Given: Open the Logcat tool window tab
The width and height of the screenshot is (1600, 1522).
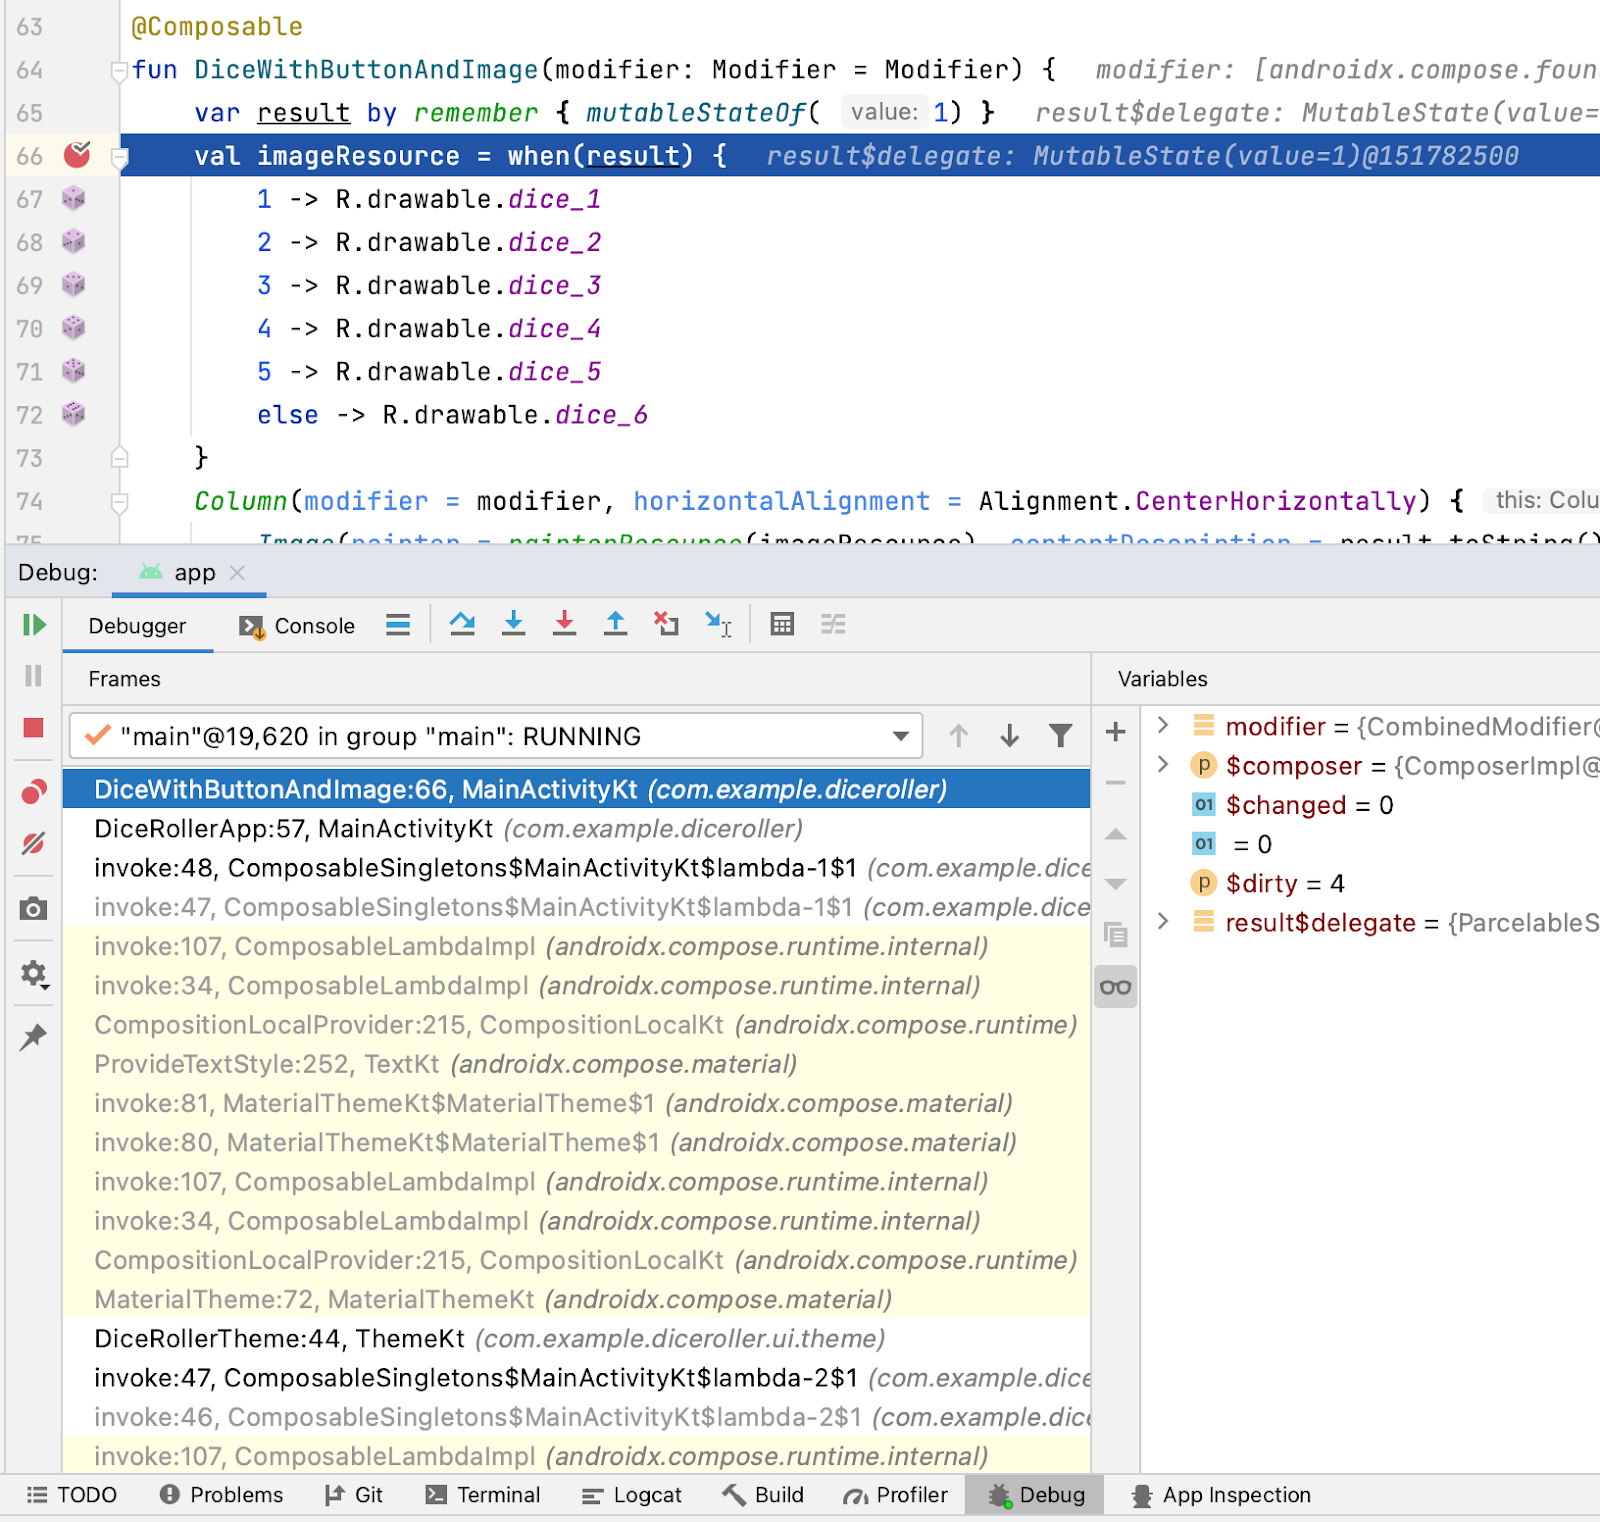Looking at the screenshot, I should point(632,1495).
